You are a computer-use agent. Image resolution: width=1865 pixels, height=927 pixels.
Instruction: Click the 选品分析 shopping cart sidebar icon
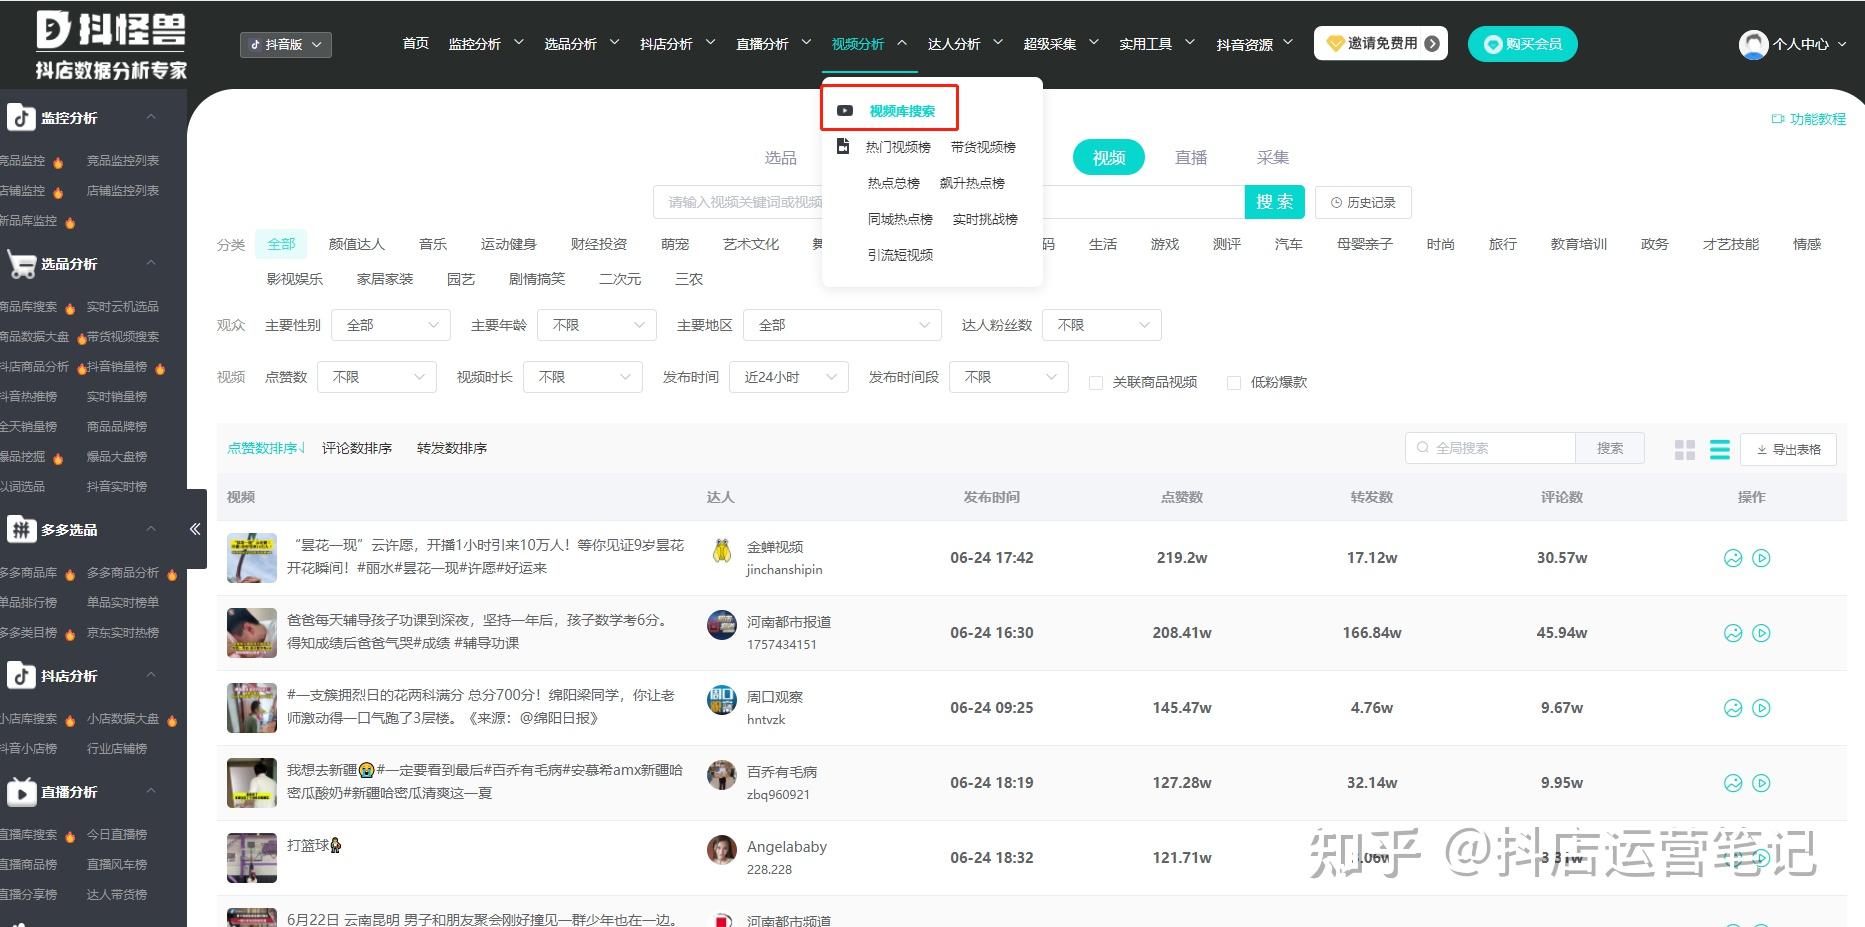coord(21,264)
